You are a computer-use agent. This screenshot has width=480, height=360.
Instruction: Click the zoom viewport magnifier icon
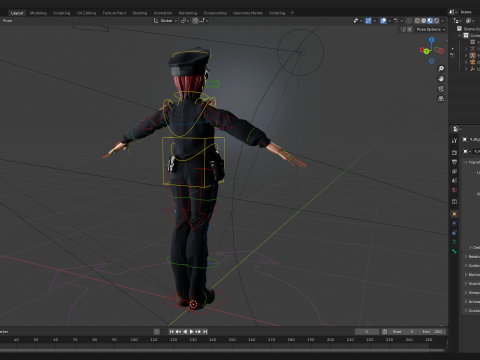441,69
